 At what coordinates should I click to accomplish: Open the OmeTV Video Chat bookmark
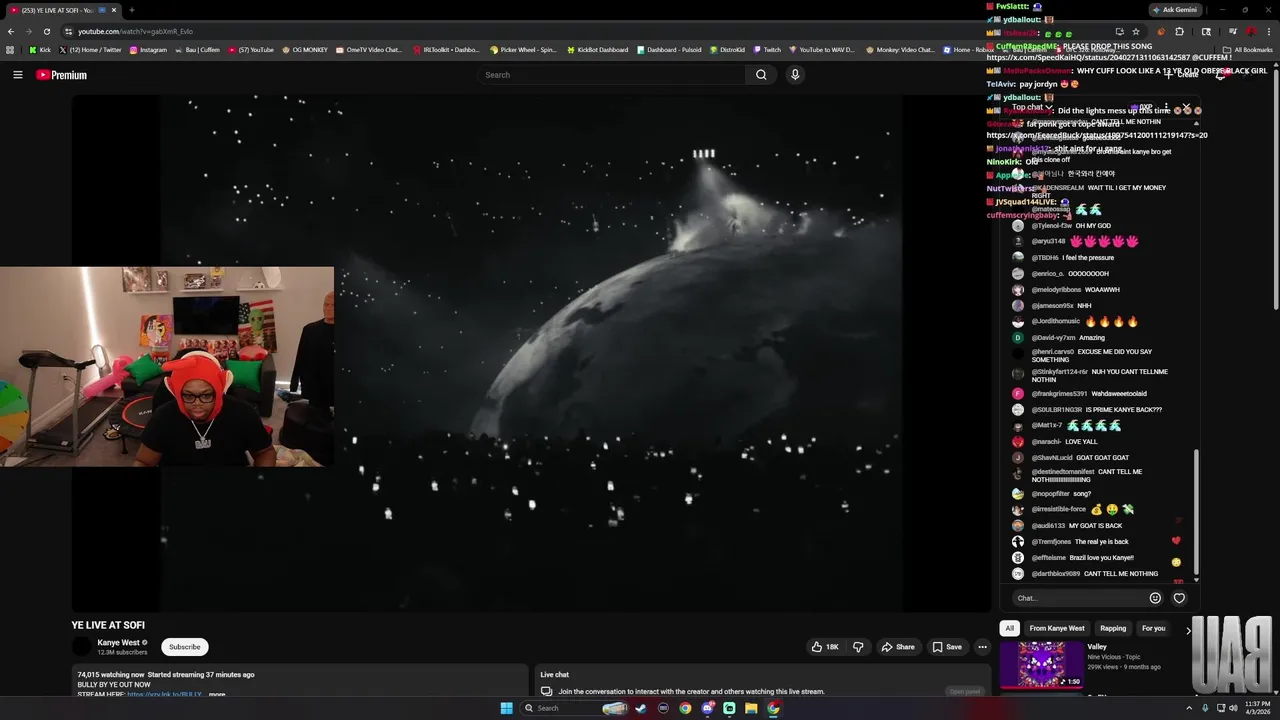tap(369, 49)
